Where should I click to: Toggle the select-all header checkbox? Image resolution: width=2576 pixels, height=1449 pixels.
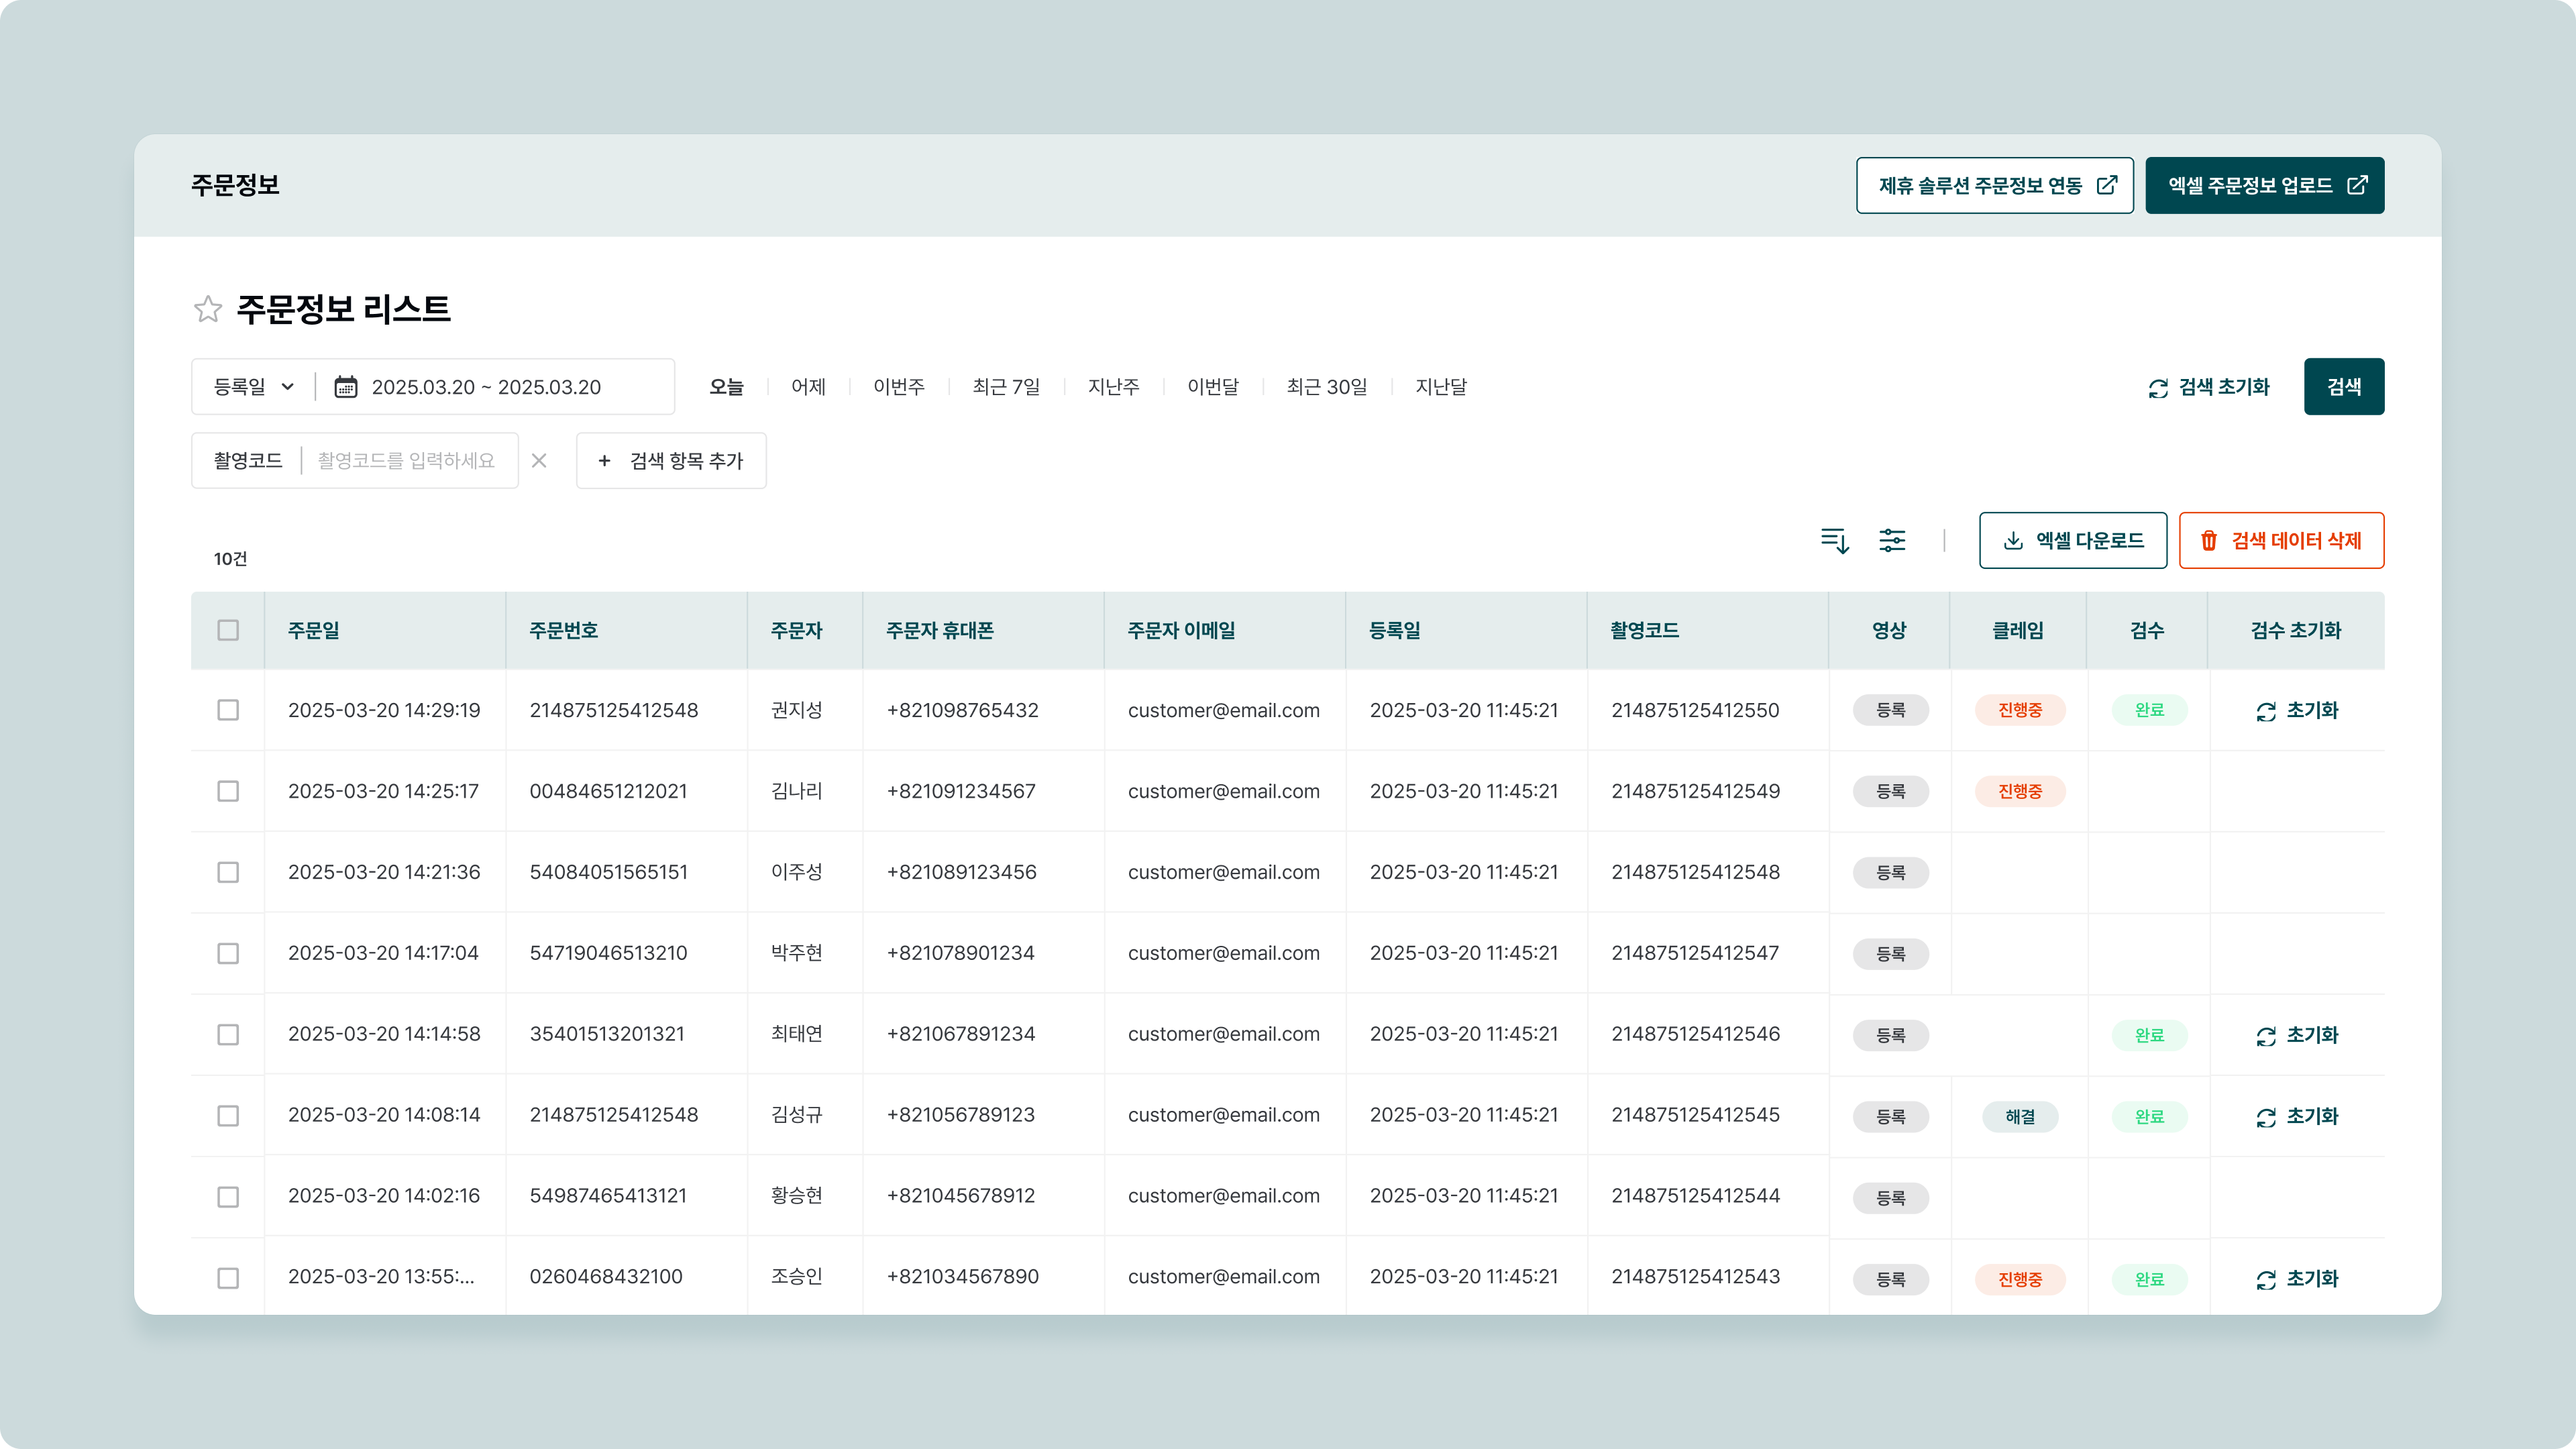(x=228, y=630)
